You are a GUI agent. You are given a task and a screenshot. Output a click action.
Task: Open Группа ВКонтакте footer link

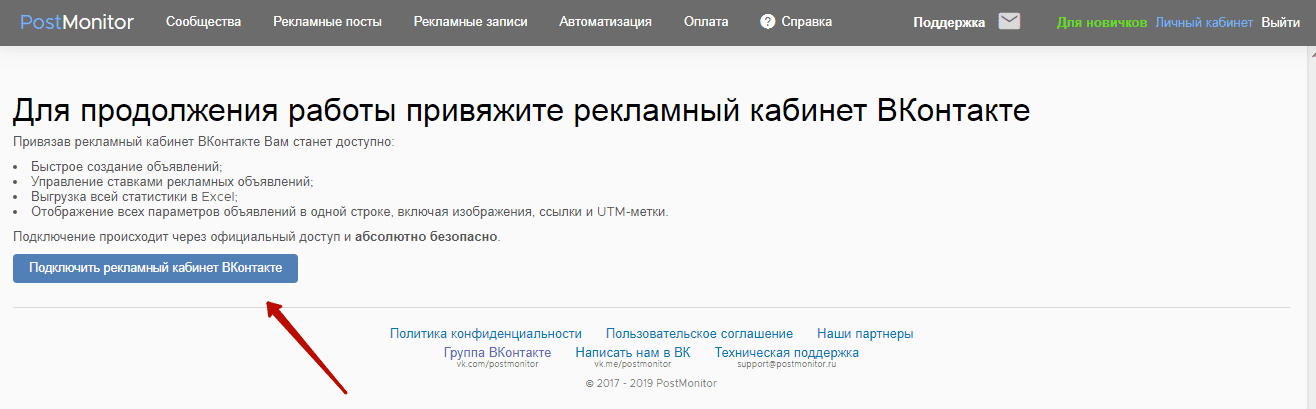[x=497, y=353]
